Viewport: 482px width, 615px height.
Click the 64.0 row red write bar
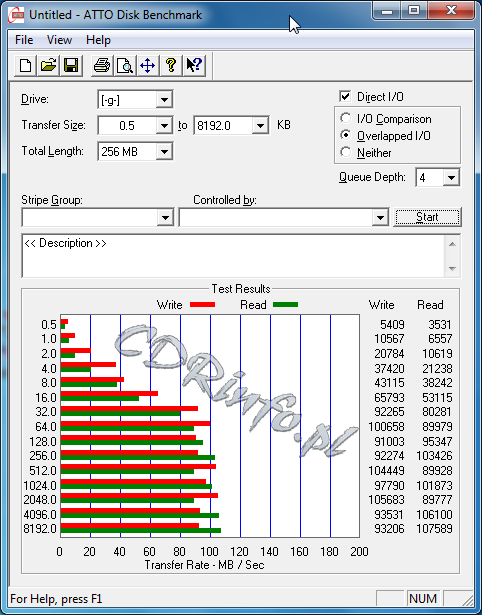coord(135,424)
